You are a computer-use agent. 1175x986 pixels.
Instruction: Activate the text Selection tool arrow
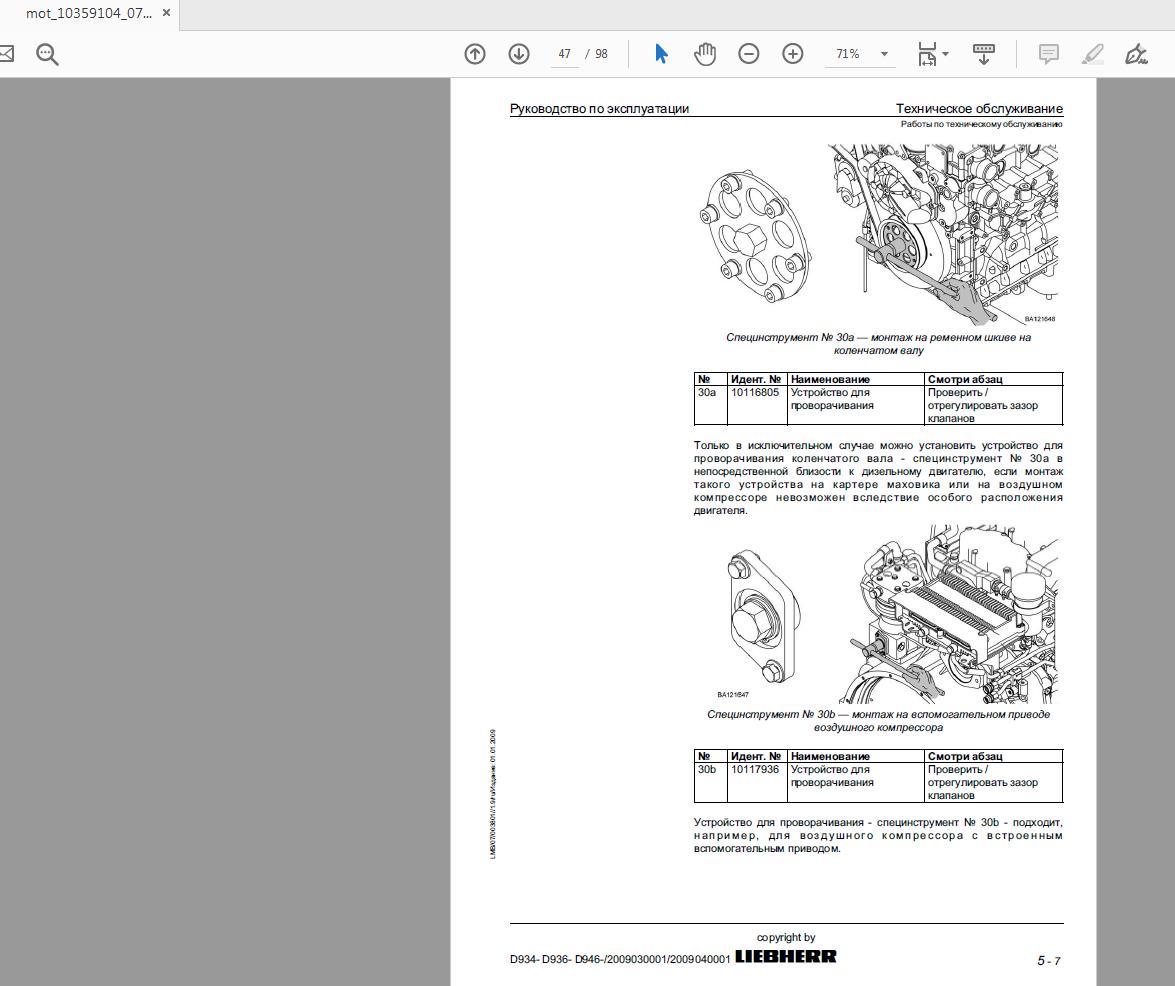[661, 53]
